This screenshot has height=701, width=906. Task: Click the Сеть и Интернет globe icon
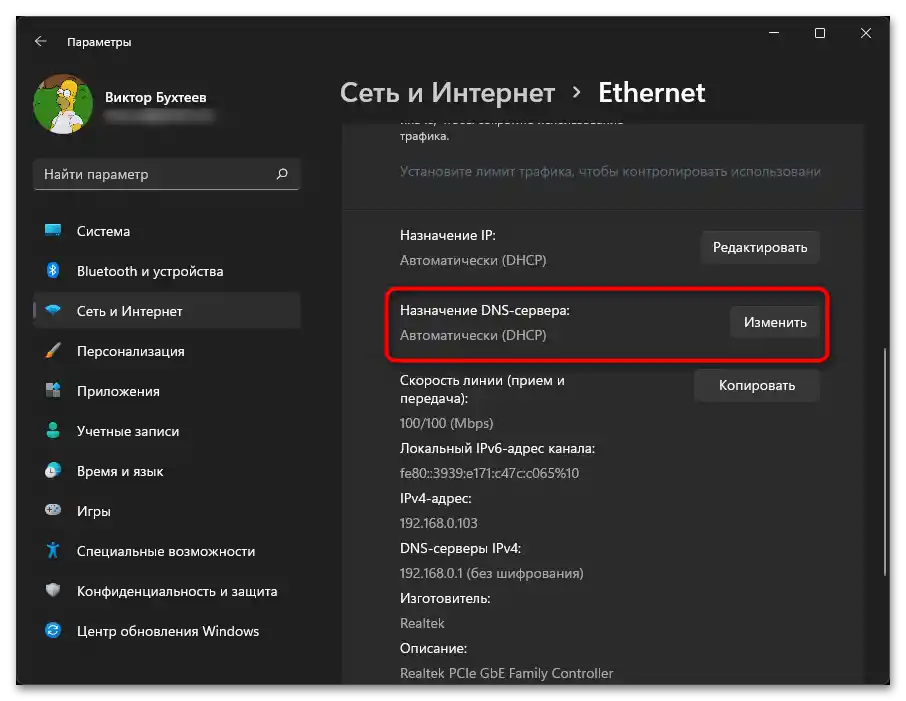[x=54, y=311]
